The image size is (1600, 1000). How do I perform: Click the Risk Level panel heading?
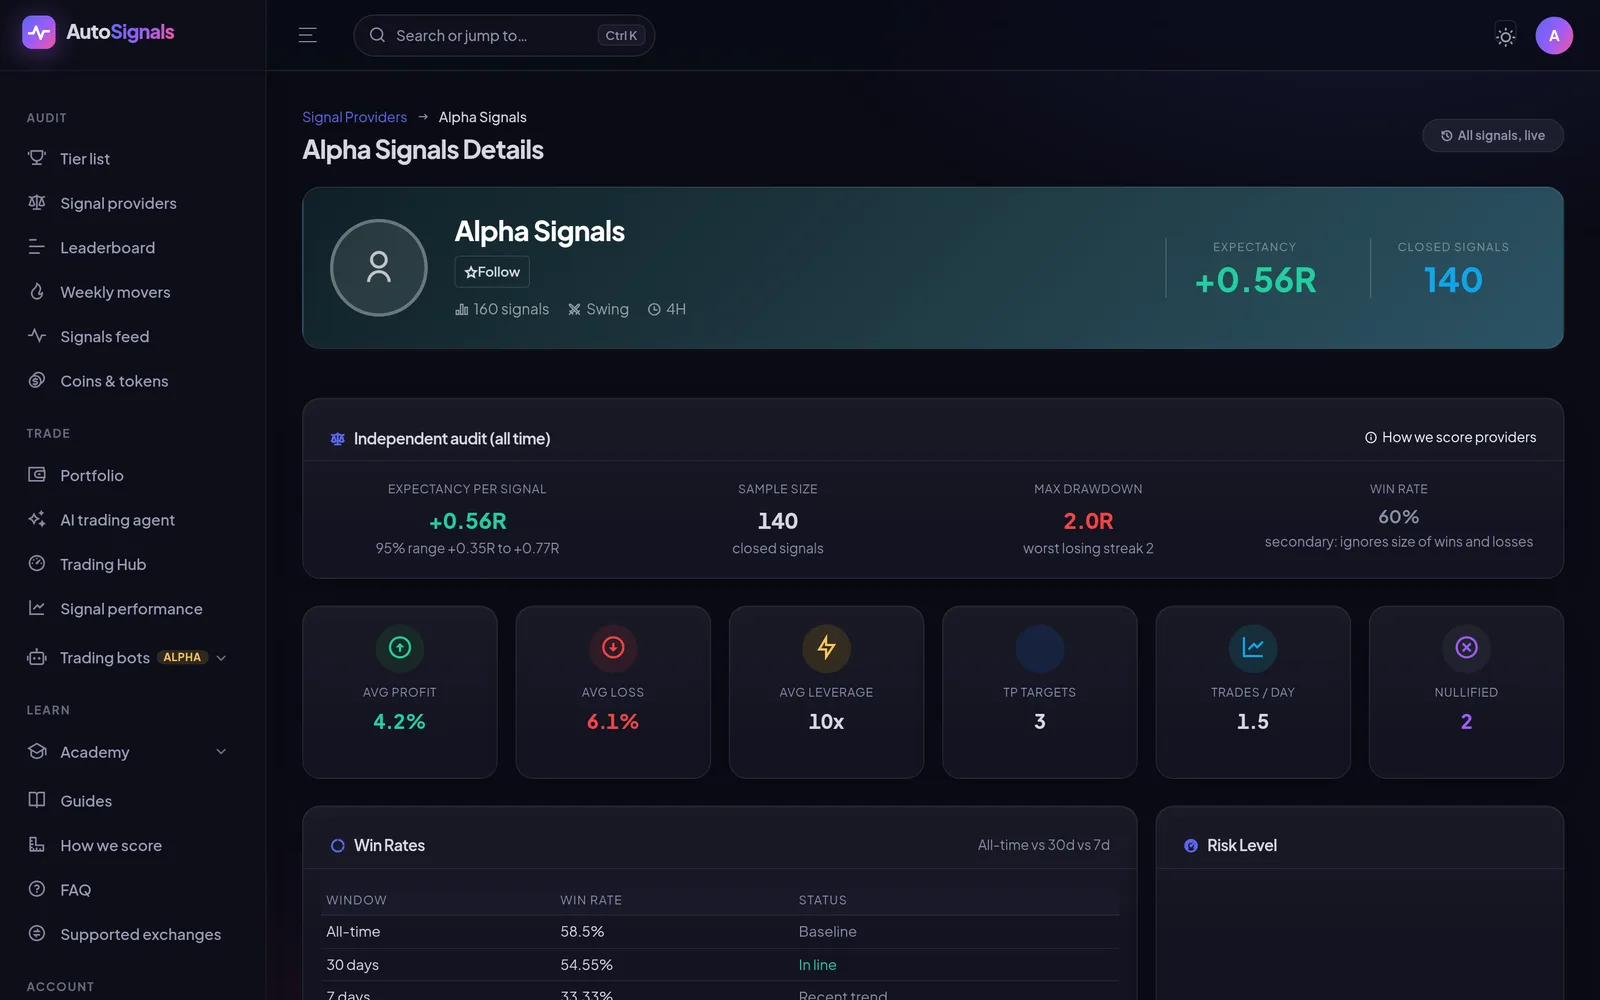[1241, 846]
